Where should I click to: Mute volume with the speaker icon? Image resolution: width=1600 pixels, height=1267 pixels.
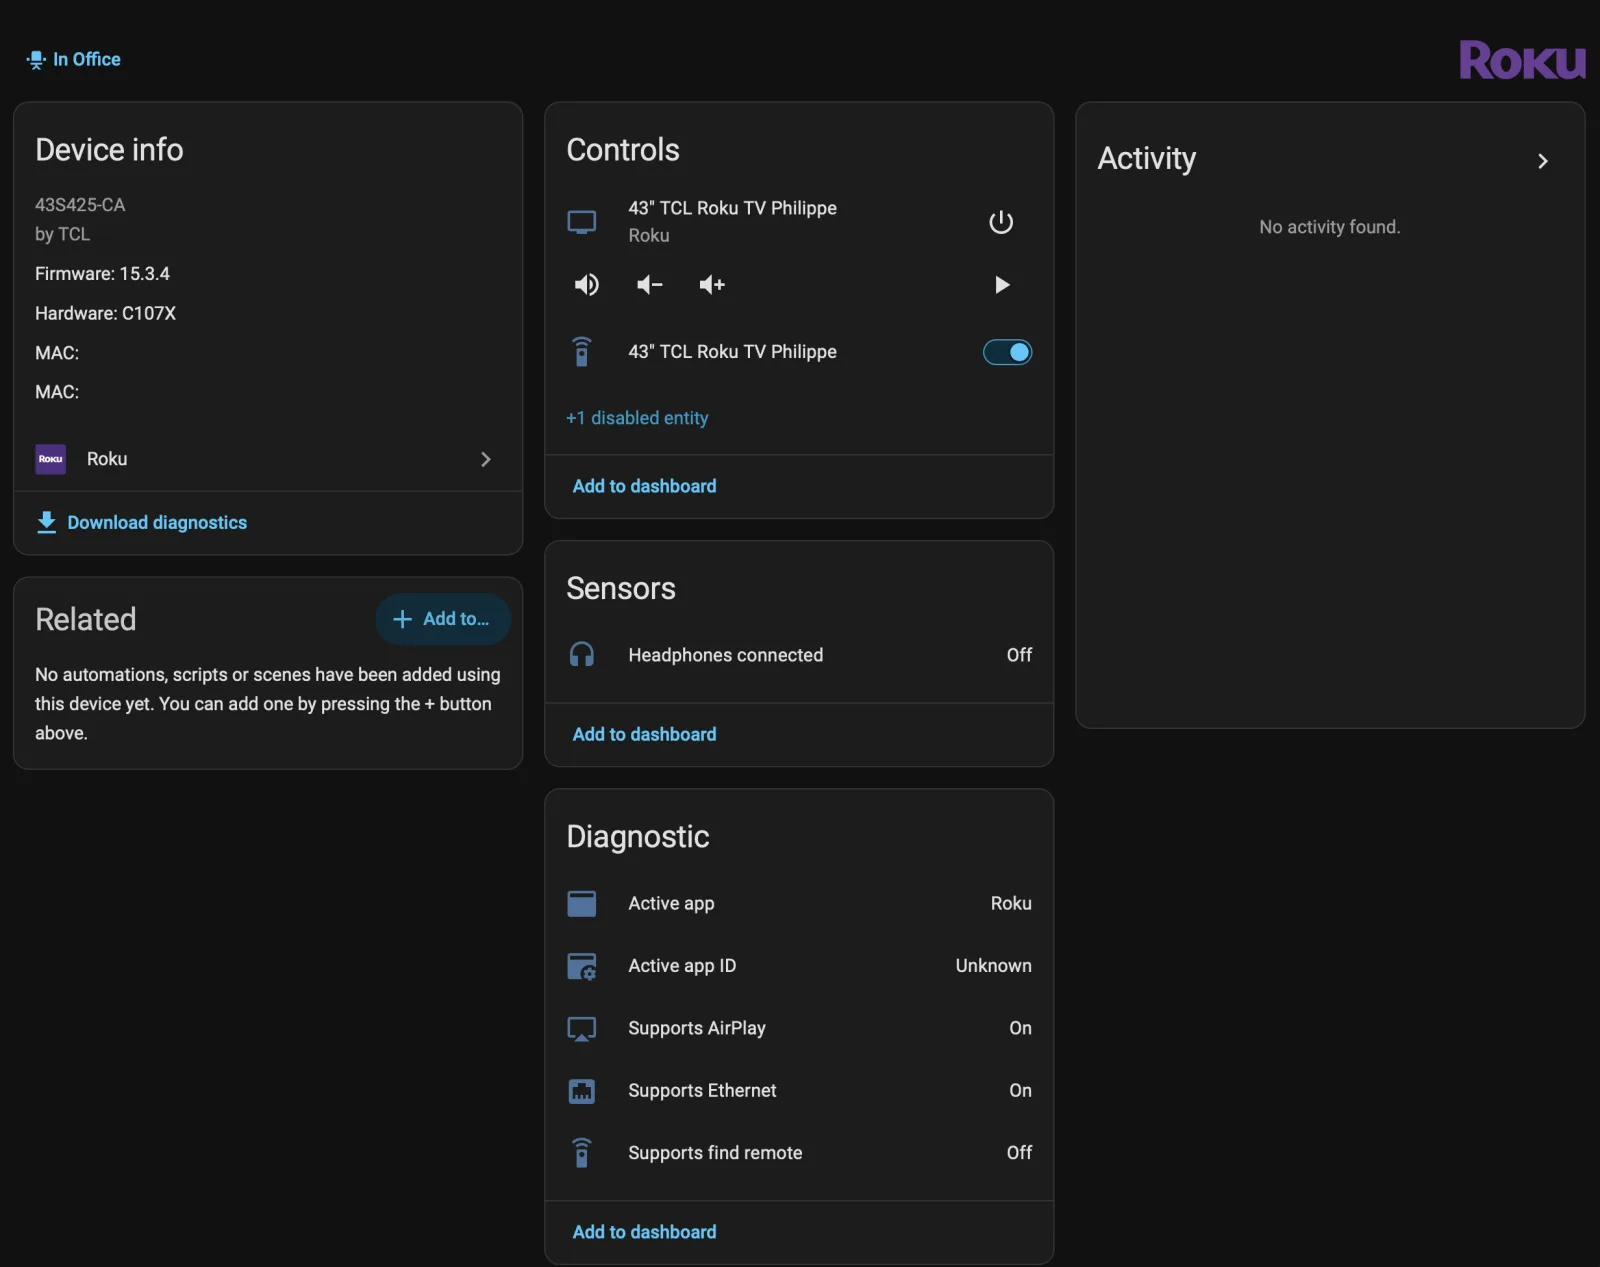[587, 285]
